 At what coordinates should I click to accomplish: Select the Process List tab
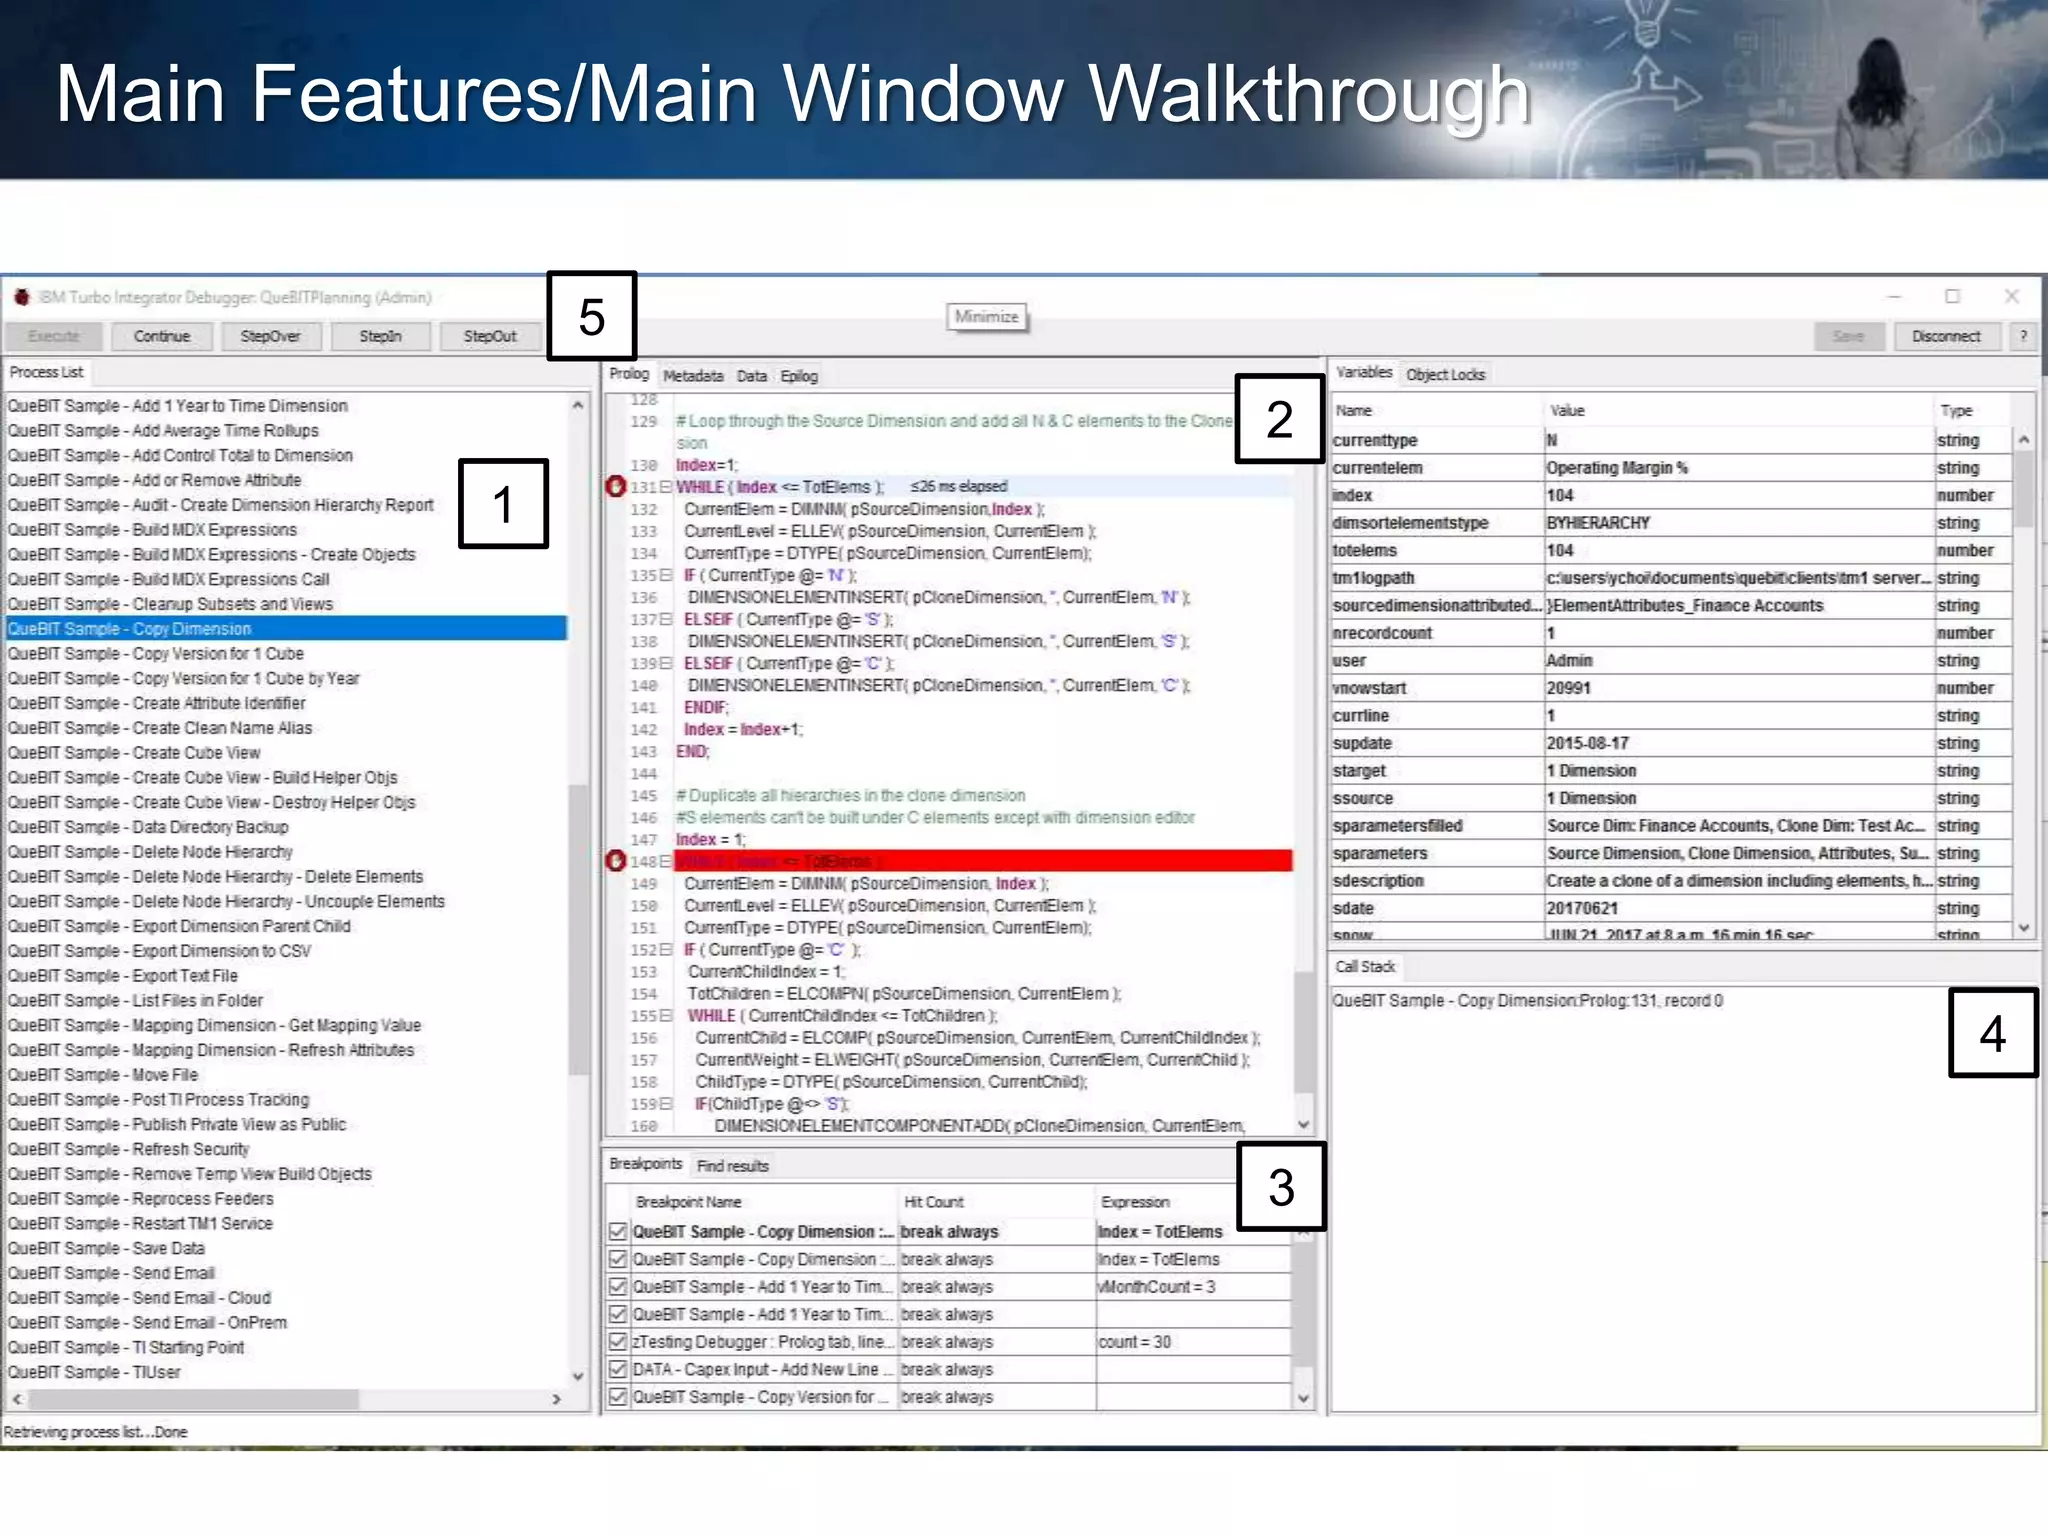pyautogui.click(x=46, y=372)
